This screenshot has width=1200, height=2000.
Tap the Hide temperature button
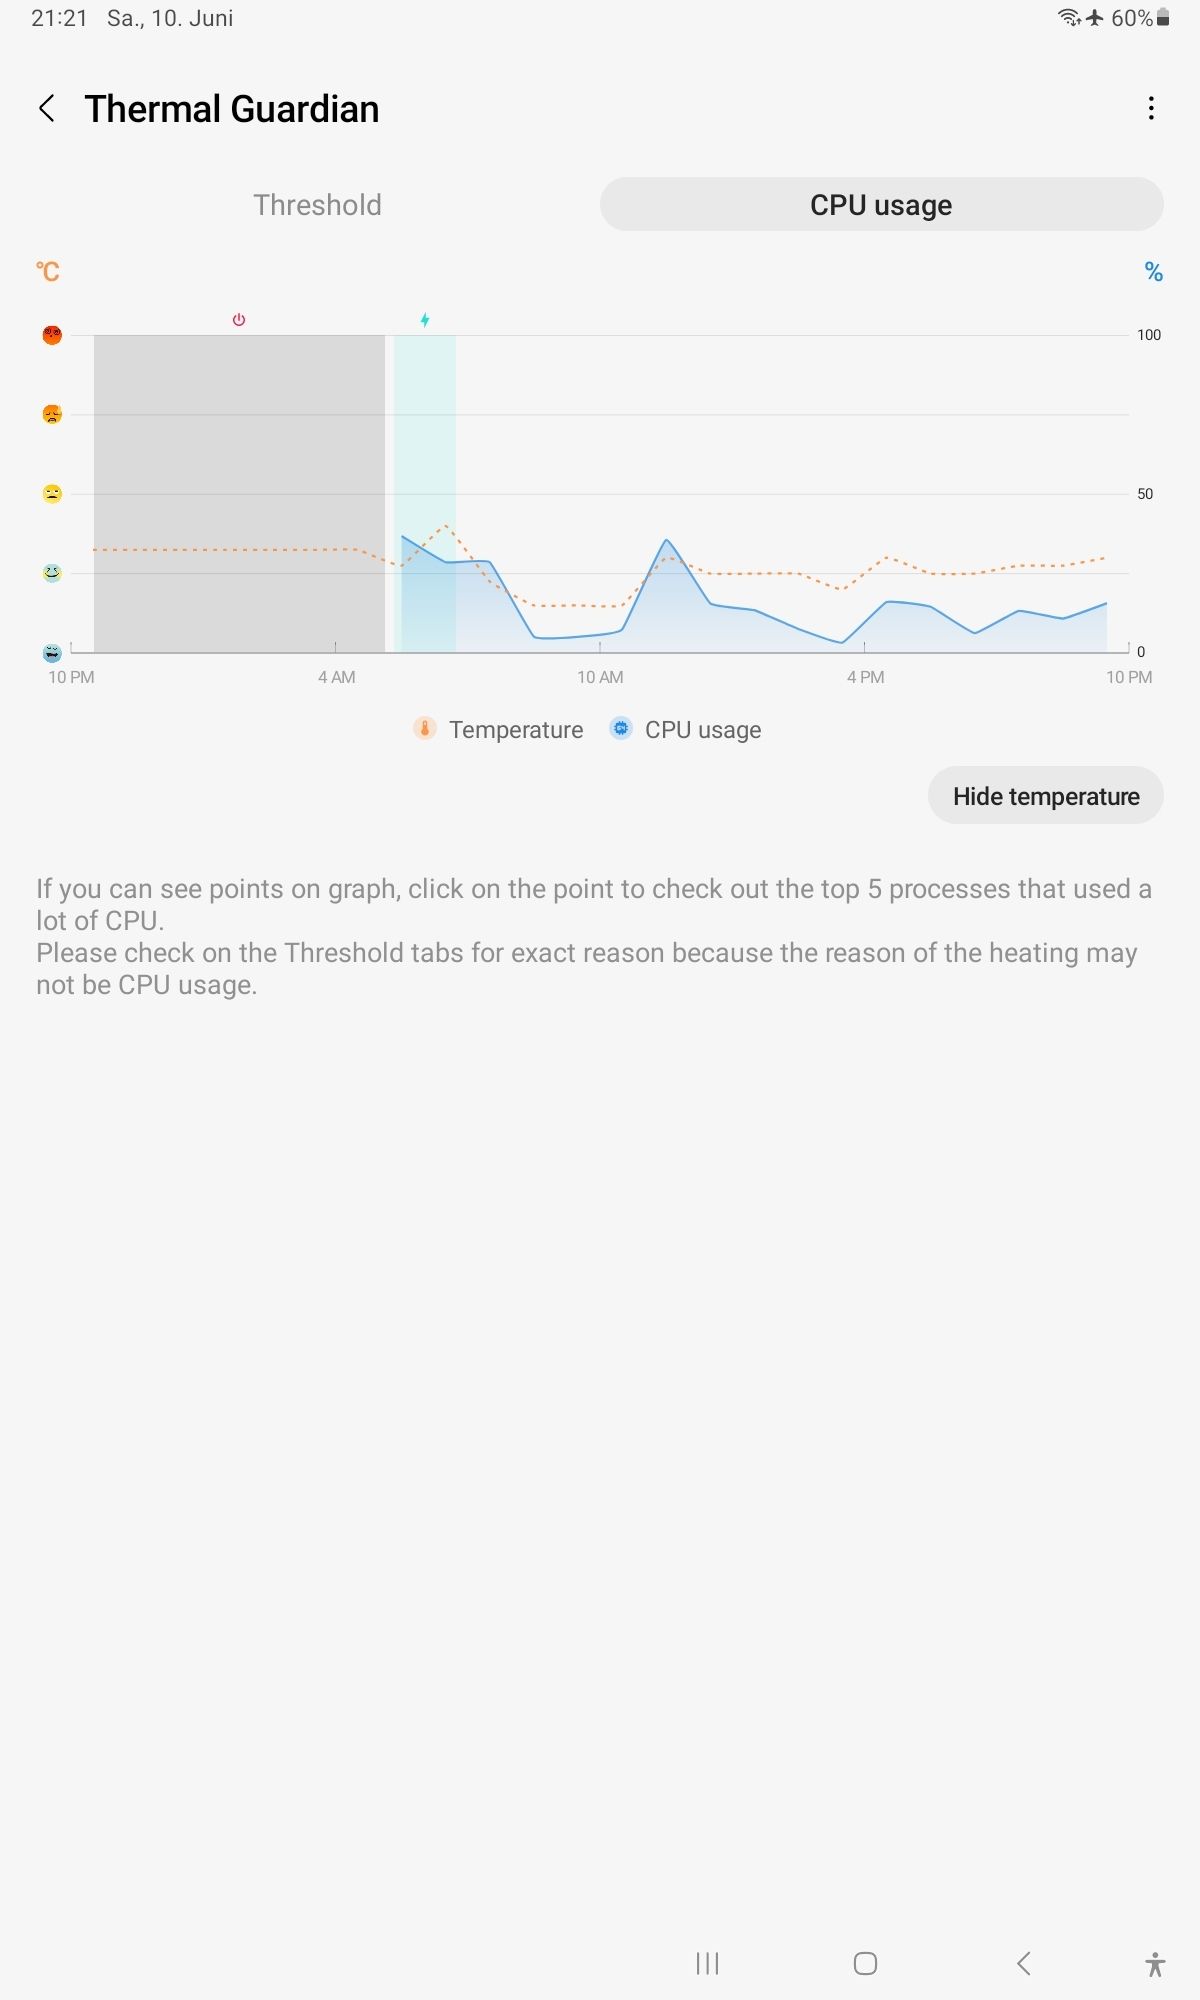coord(1045,796)
